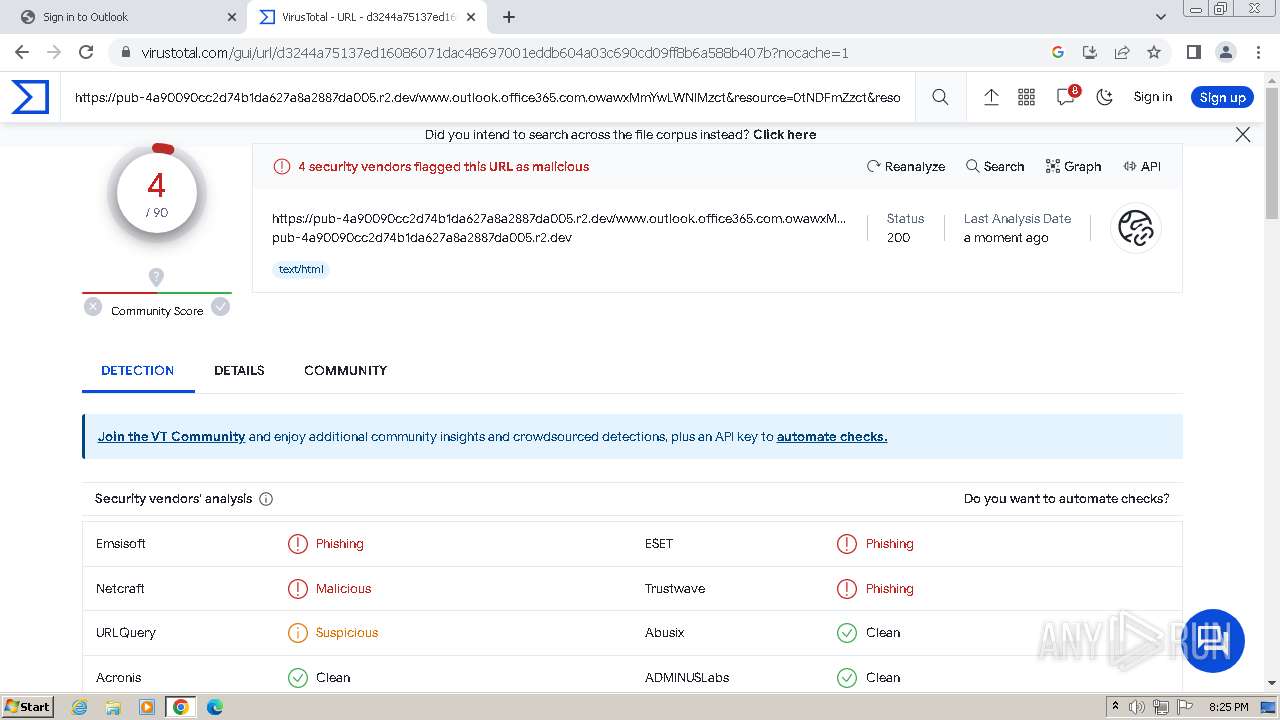Open the tab search dropdown chevron
Viewport: 1280px width, 720px height.
(1160, 17)
